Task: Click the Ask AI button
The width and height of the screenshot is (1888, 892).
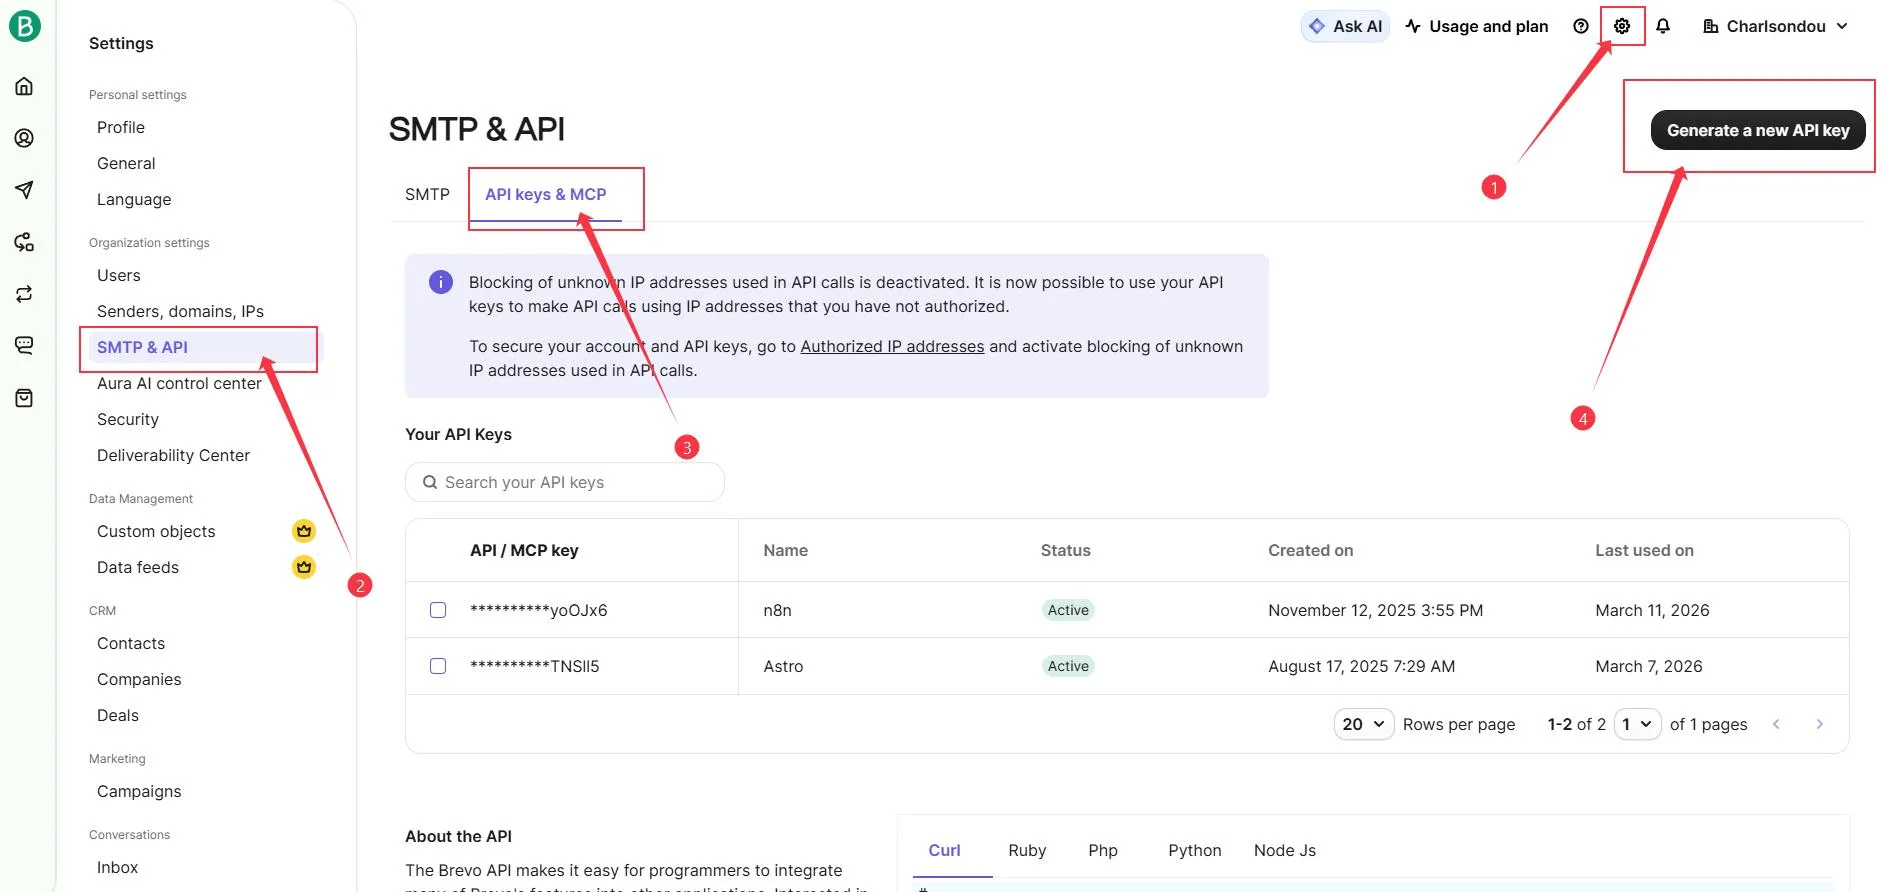Action: point(1345,26)
